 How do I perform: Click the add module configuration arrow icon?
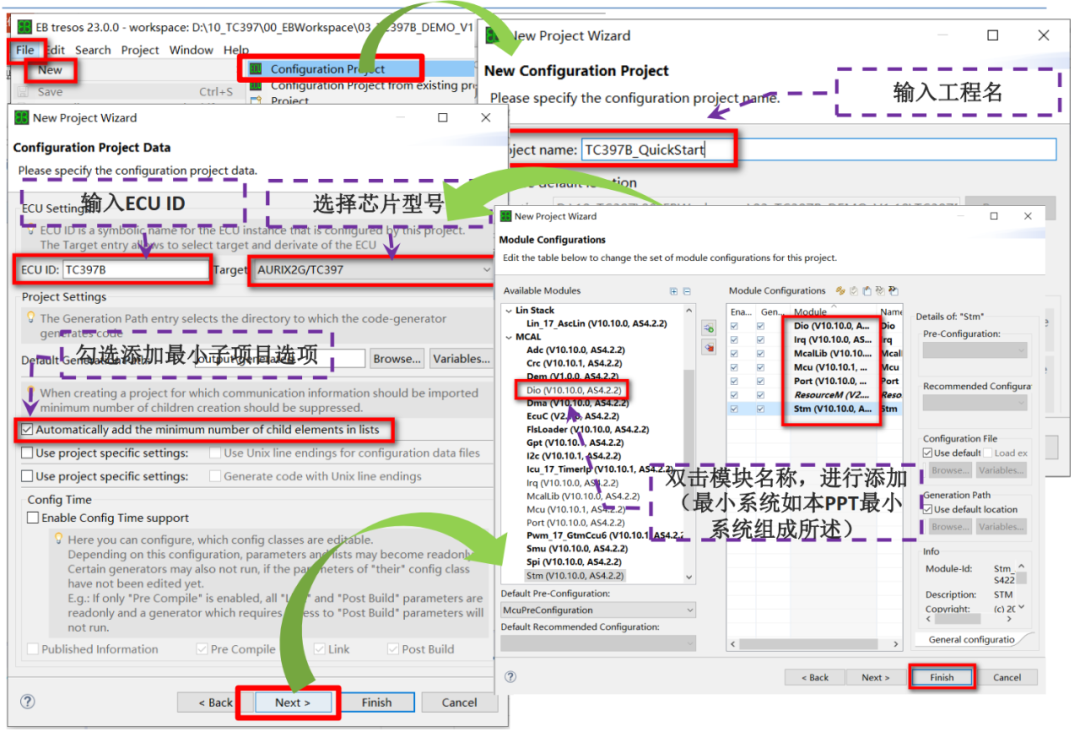[709, 328]
